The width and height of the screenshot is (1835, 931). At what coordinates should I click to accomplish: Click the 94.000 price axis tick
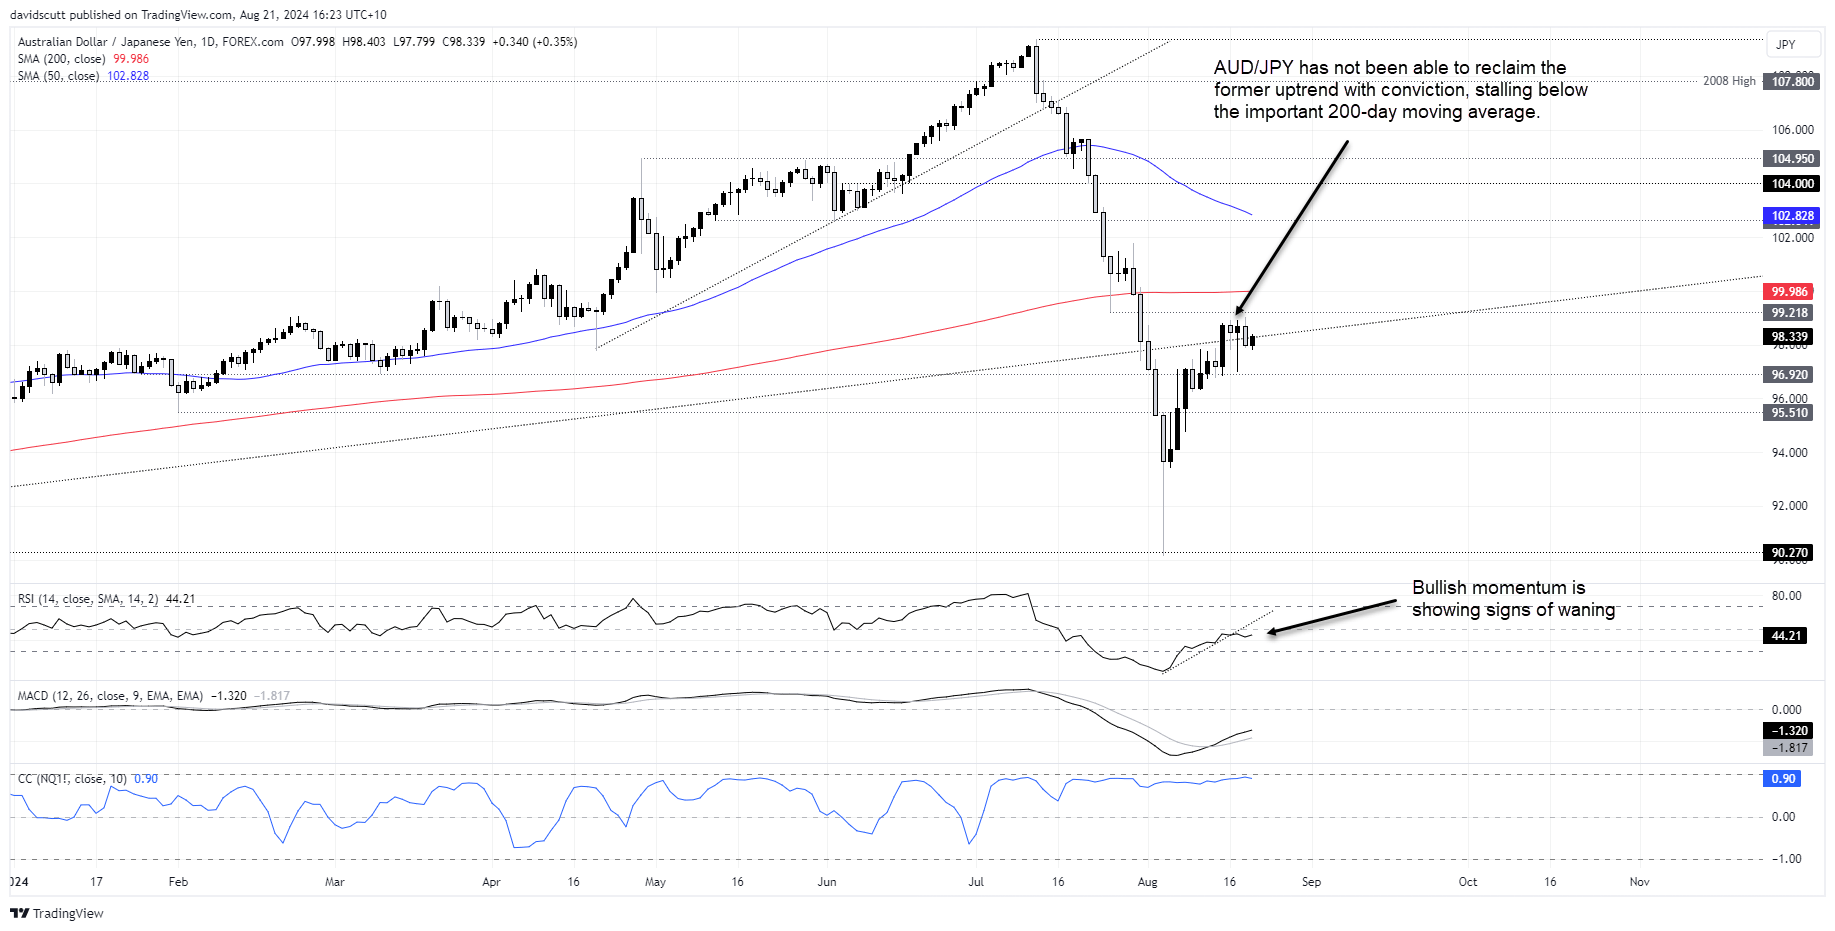pos(1789,453)
